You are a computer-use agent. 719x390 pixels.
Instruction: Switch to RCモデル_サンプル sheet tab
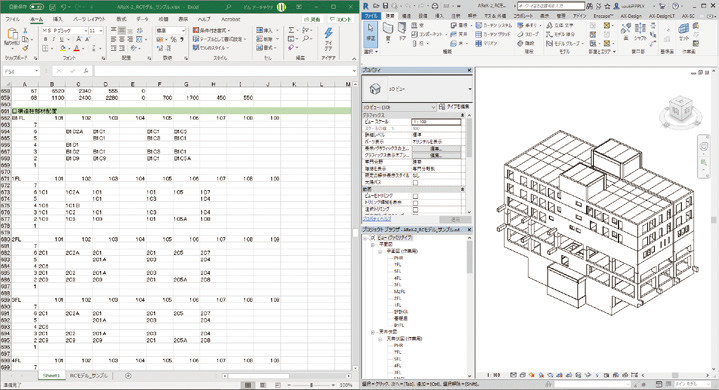(89, 375)
